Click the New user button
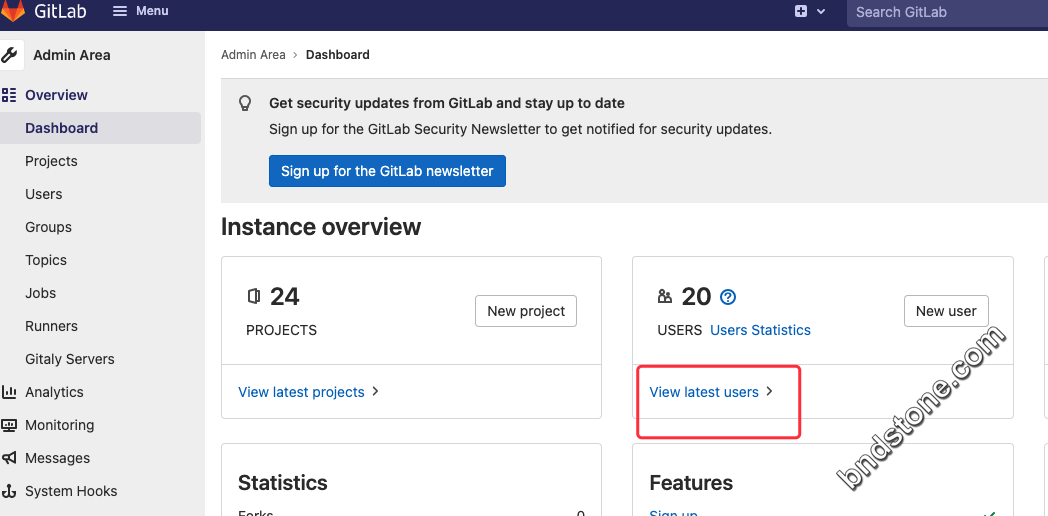The height and width of the screenshot is (516, 1048). 946,311
